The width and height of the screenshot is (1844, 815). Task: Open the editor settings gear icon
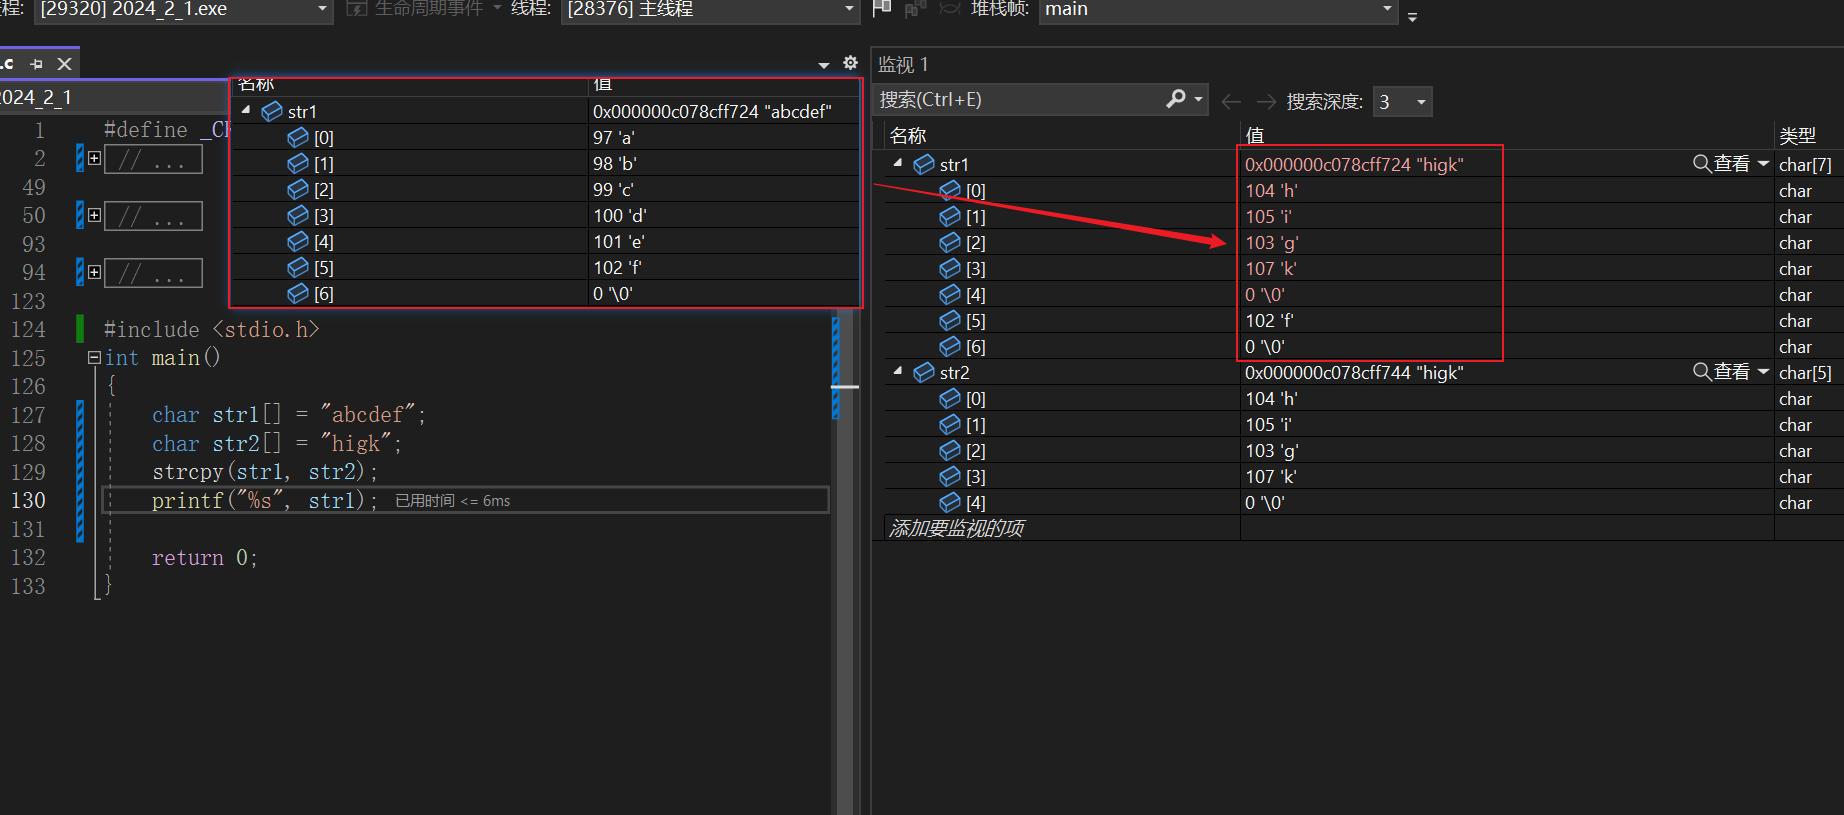pos(850,63)
